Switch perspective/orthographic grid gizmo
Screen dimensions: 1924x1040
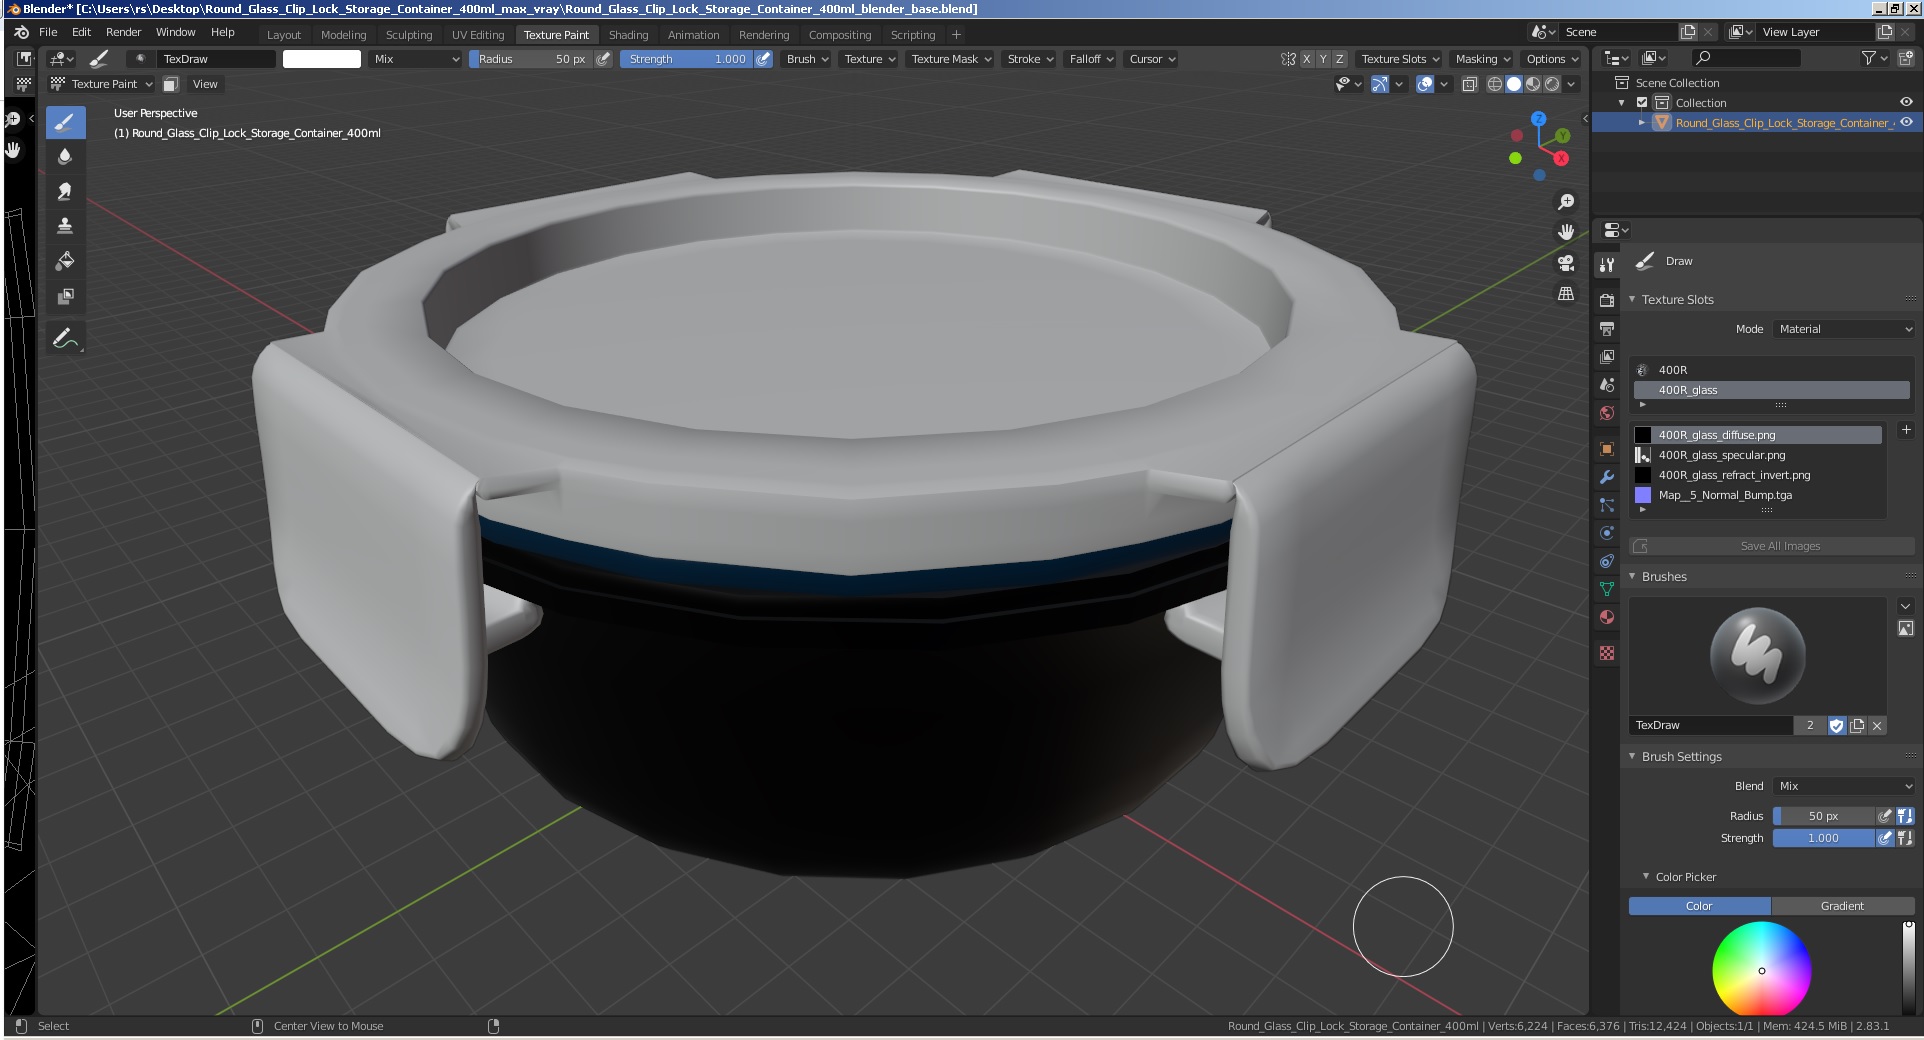(1566, 294)
